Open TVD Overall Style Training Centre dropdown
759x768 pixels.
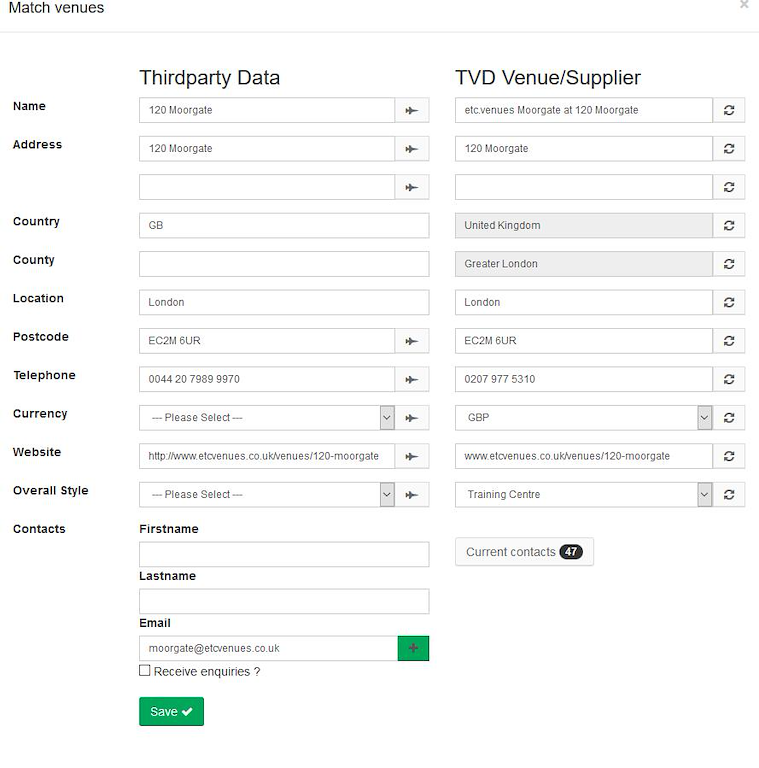pyautogui.click(x=584, y=495)
